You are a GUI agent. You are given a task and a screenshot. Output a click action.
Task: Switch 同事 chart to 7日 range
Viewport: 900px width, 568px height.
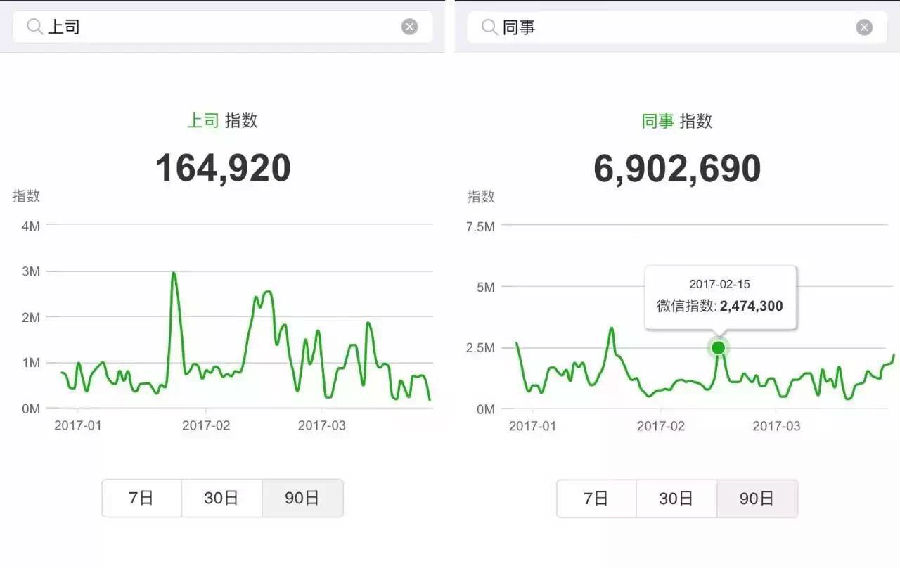(x=596, y=498)
